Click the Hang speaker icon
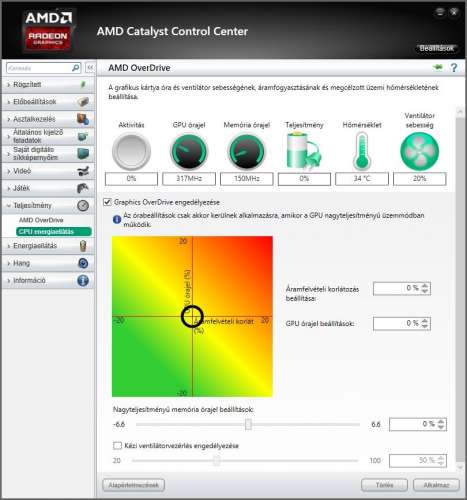 [x=83, y=263]
